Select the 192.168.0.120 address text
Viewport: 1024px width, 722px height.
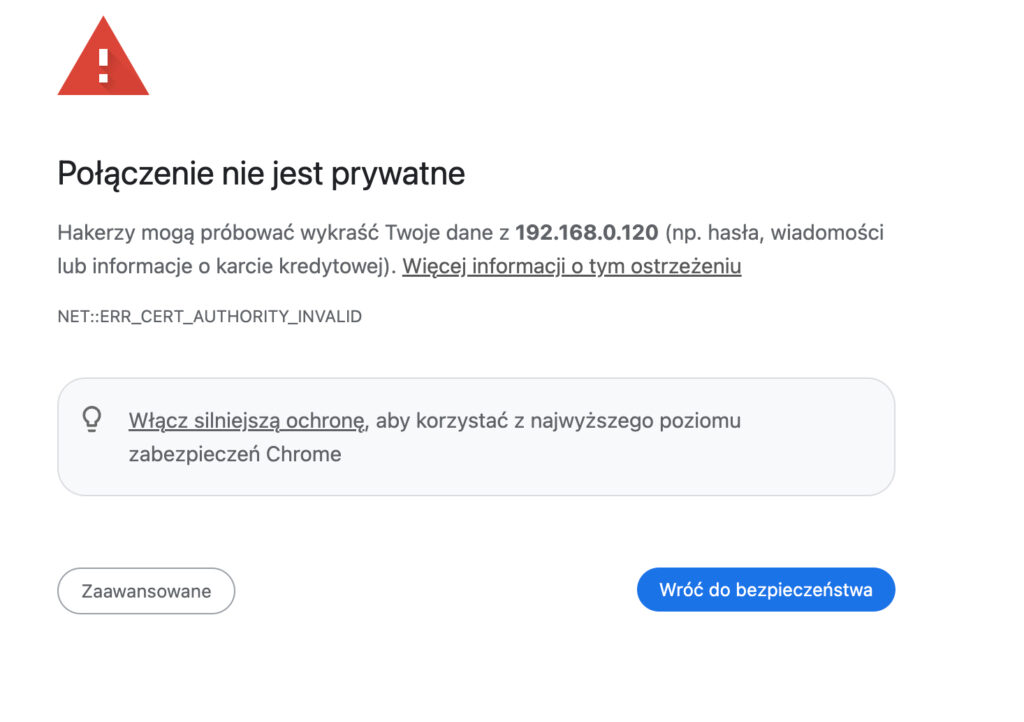[586, 232]
